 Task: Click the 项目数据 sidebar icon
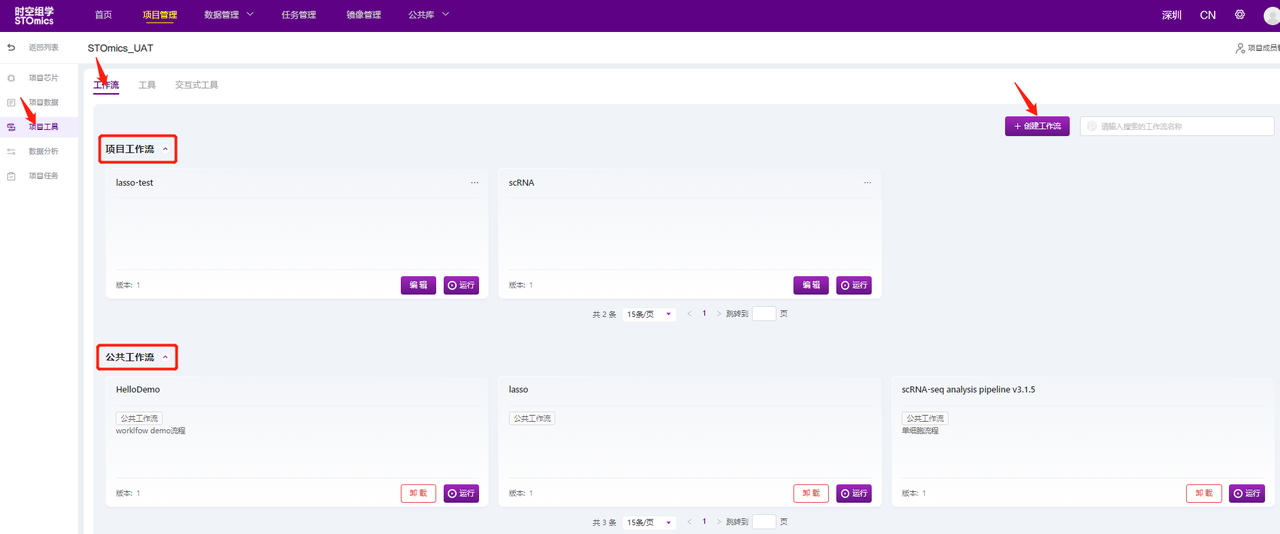click(11, 103)
